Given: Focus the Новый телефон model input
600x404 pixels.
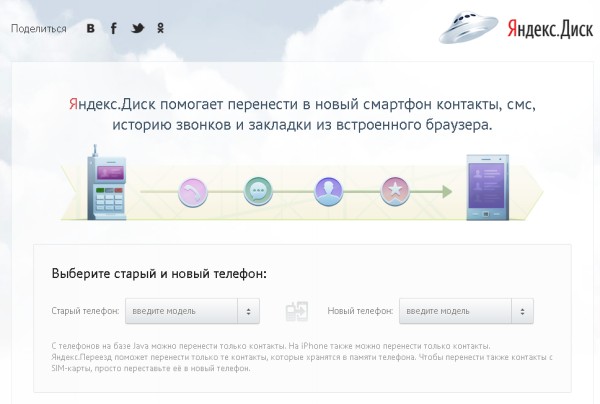Looking at the screenshot, I should [x=455, y=311].
